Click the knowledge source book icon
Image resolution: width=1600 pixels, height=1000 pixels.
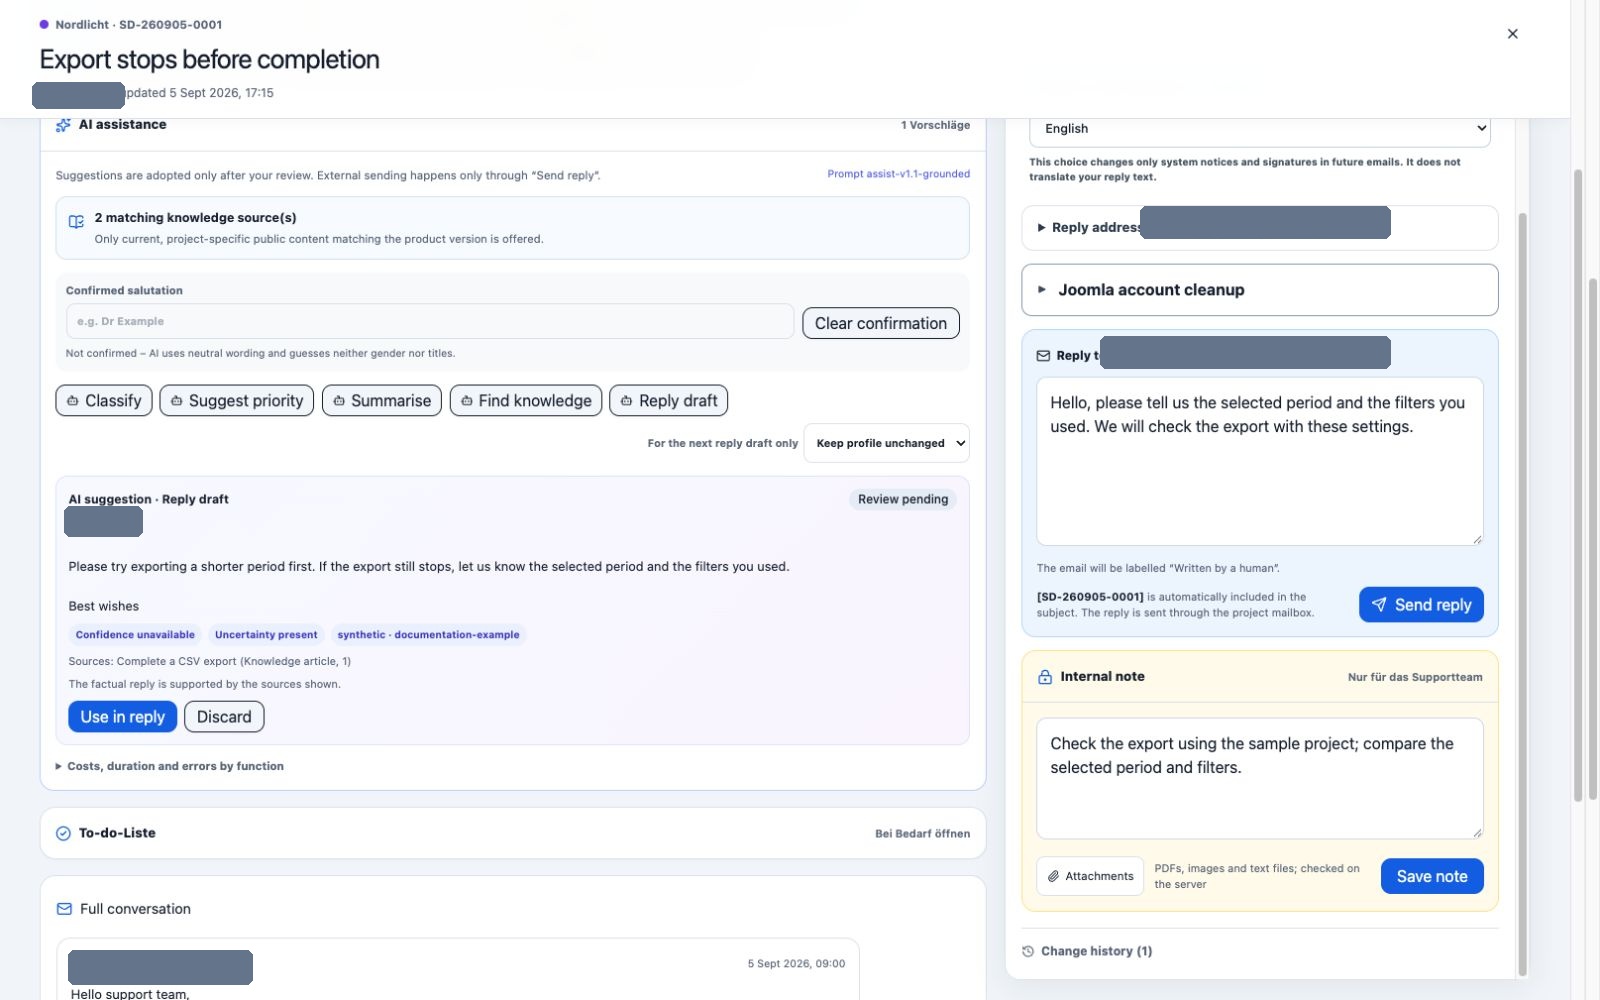(x=76, y=222)
